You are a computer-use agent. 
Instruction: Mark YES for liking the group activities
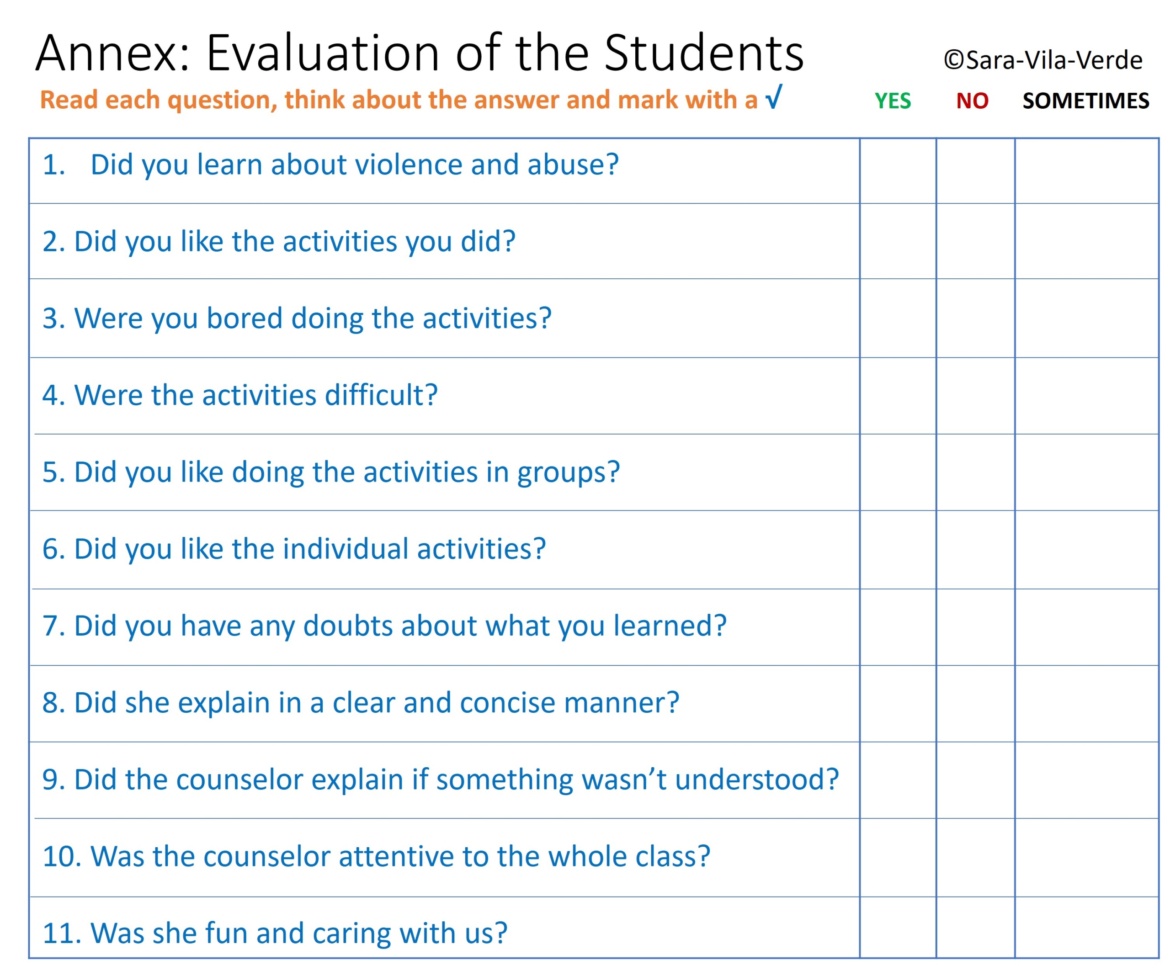[x=897, y=472]
